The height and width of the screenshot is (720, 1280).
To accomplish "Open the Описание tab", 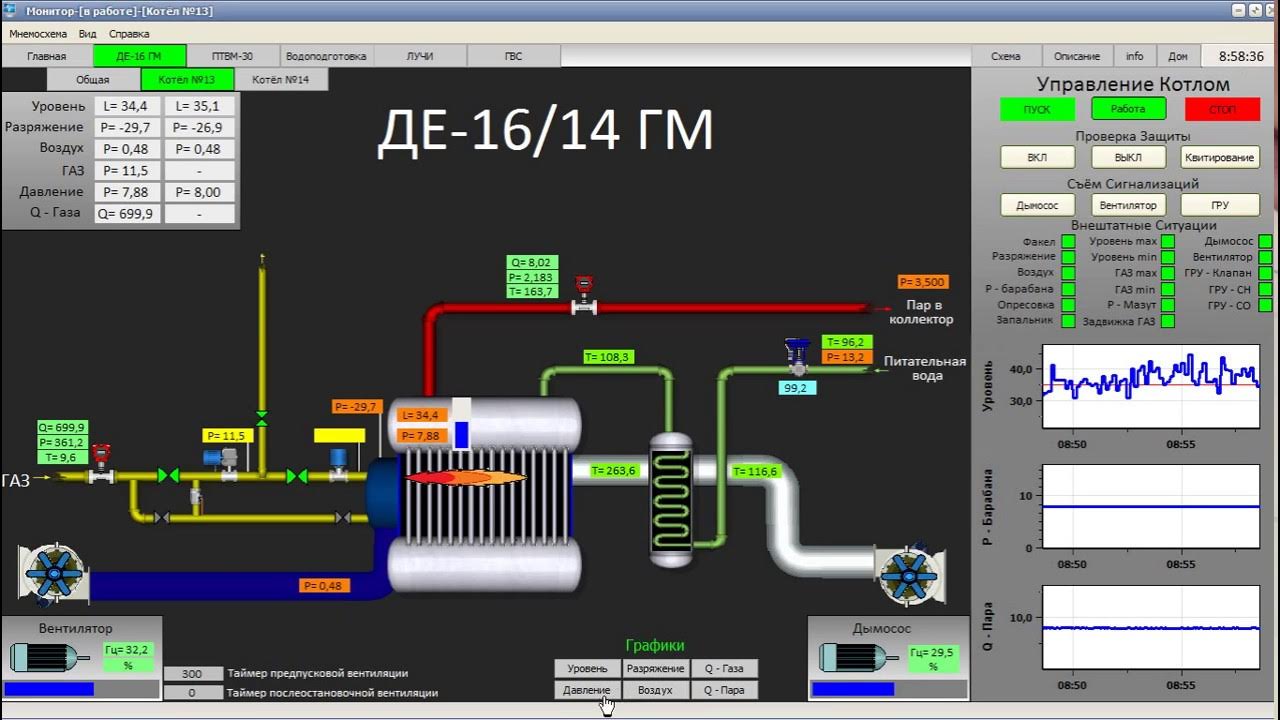I will [x=1077, y=56].
